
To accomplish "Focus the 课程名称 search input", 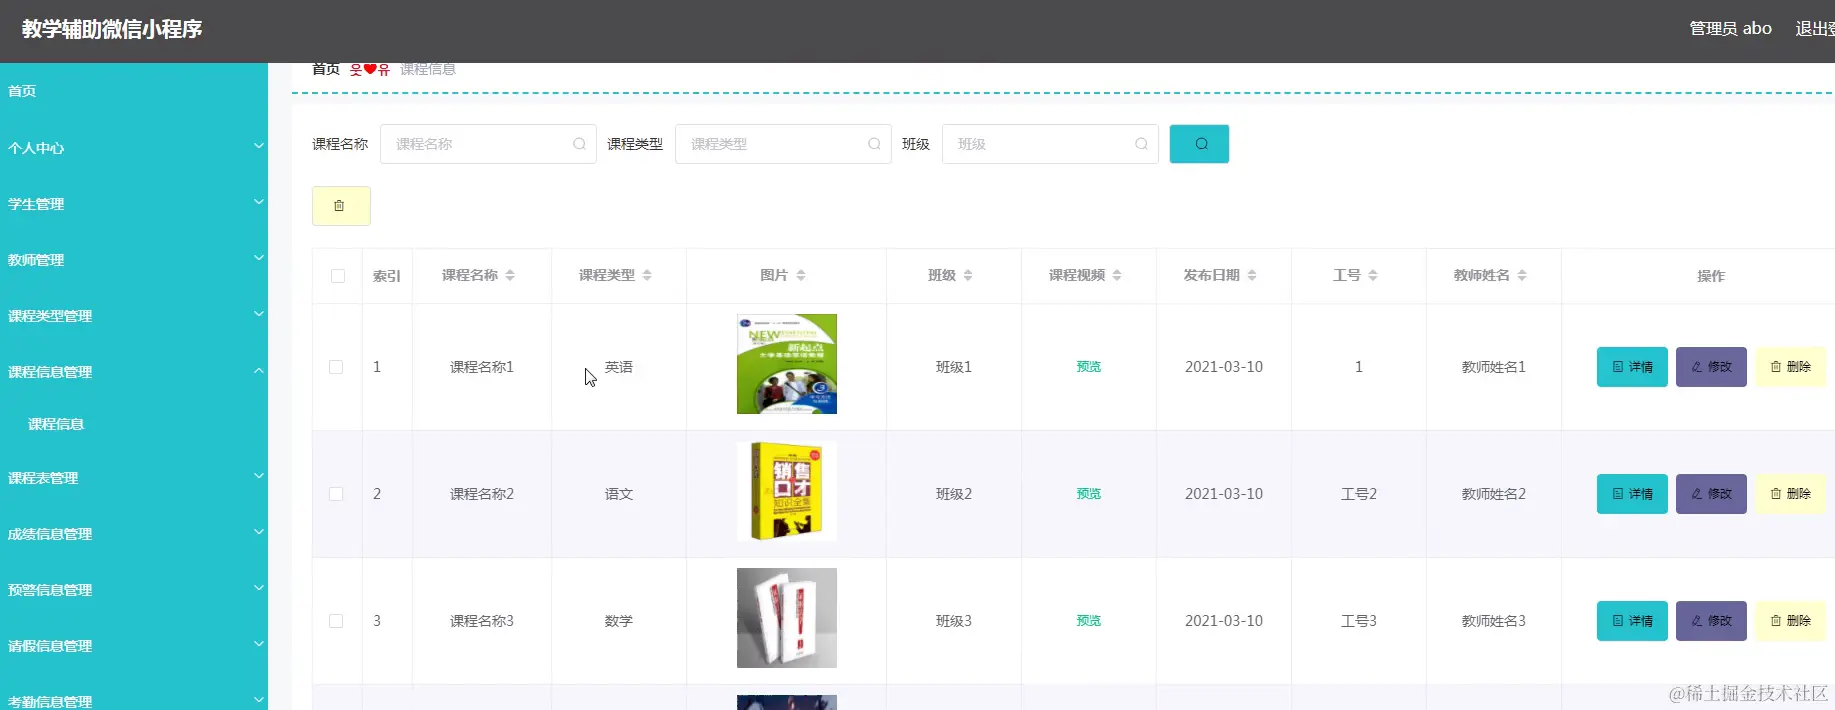I will 488,144.
